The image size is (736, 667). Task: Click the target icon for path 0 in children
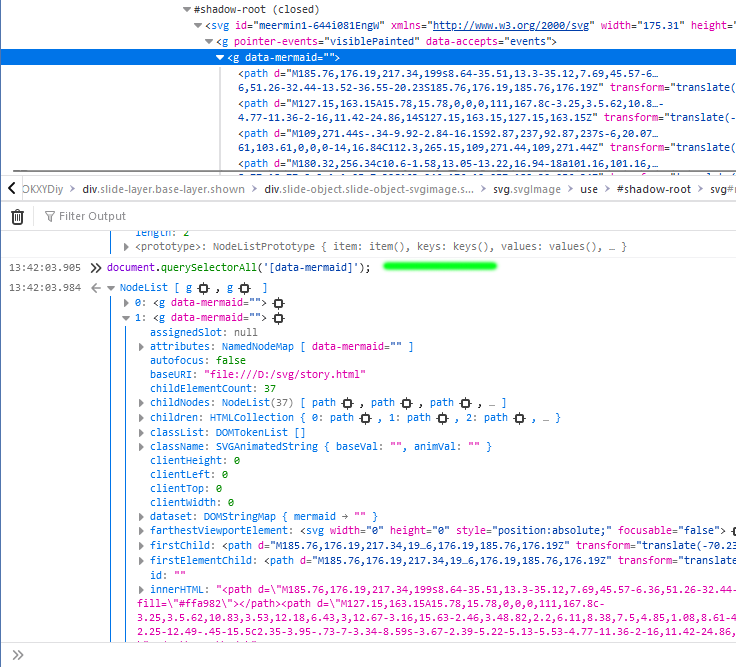click(366, 418)
